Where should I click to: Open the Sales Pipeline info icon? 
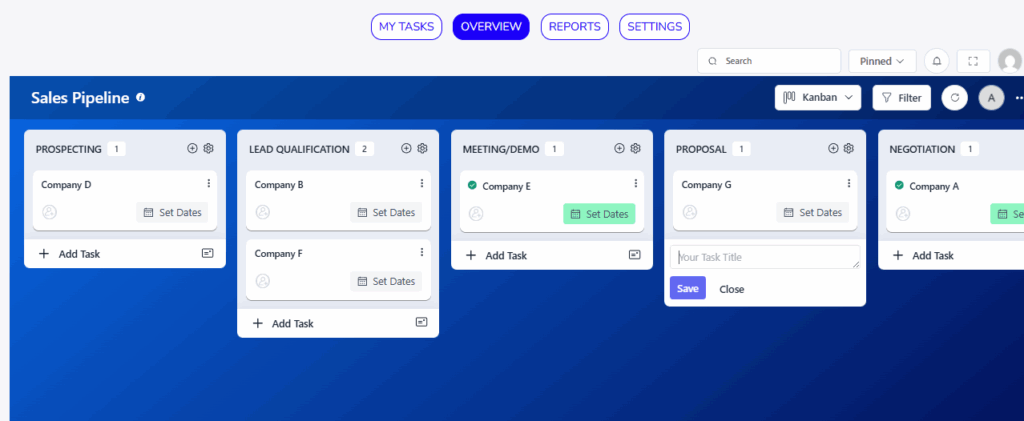pos(141,97)
